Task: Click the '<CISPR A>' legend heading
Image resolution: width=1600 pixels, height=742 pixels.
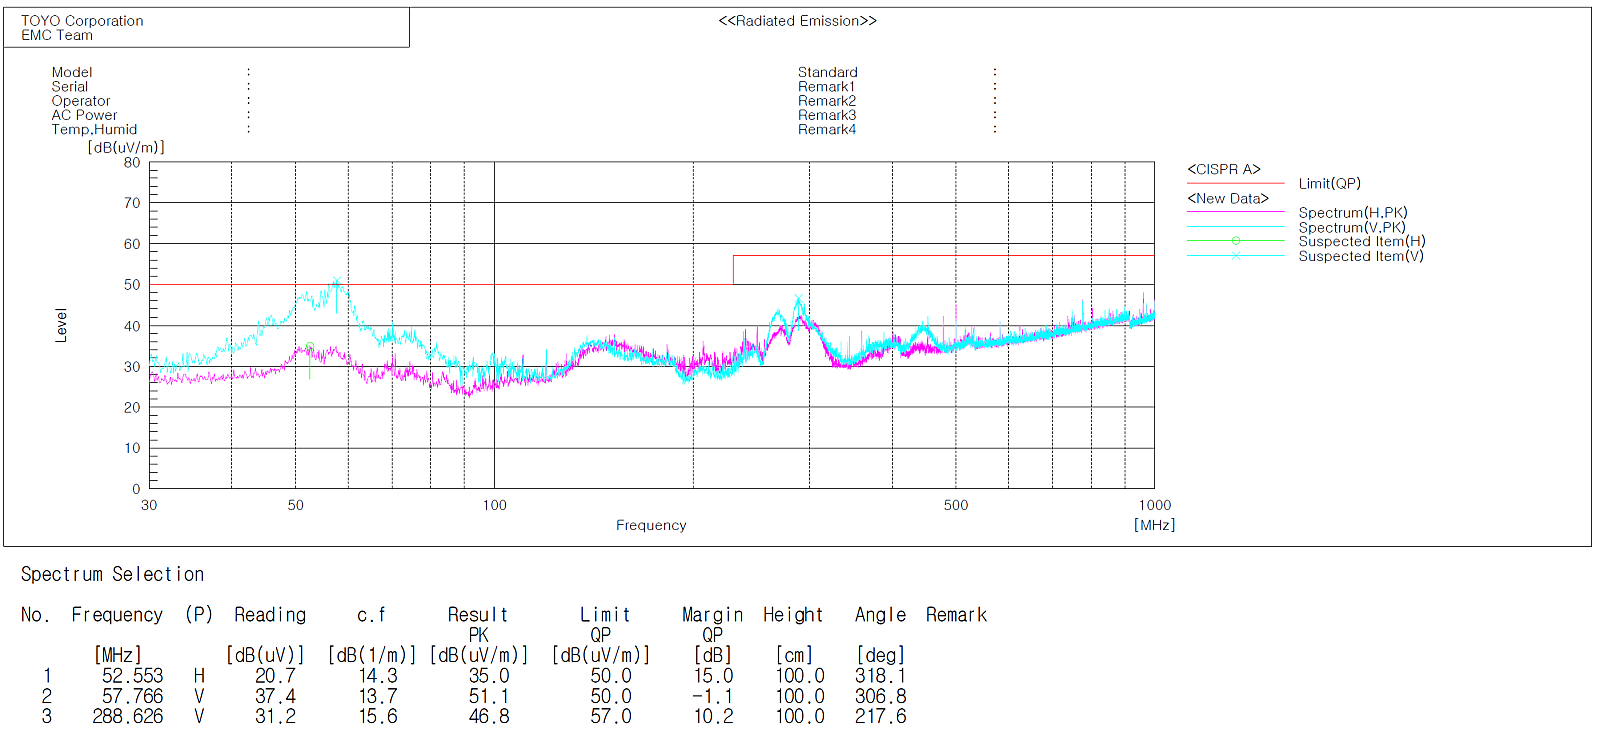Action: pos(1224,169)
